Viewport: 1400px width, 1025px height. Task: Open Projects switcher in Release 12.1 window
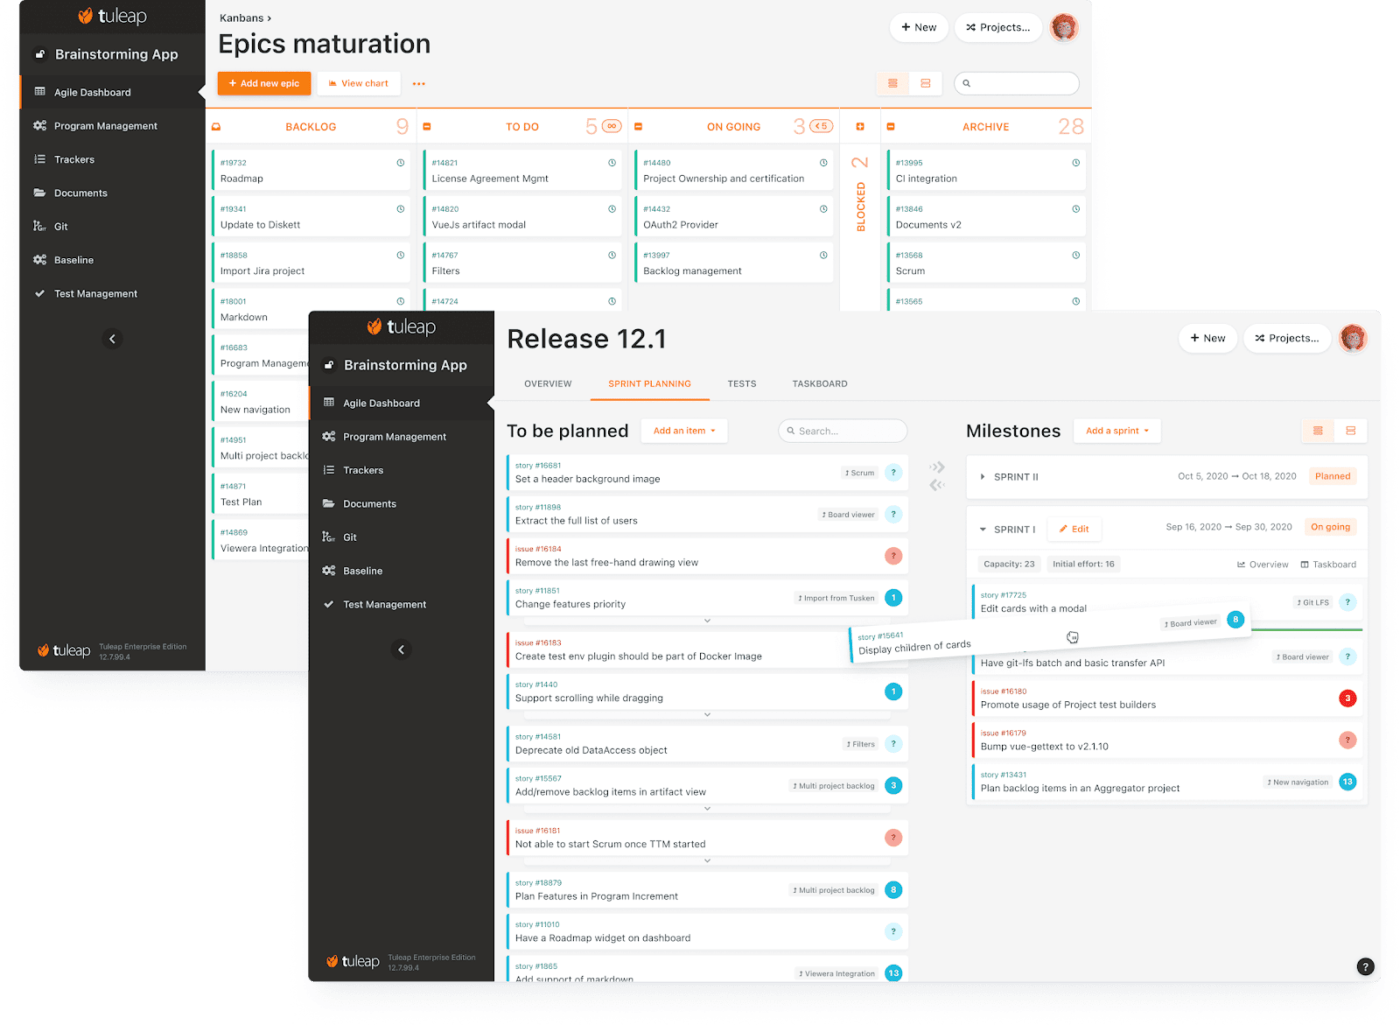(1287, 338)
